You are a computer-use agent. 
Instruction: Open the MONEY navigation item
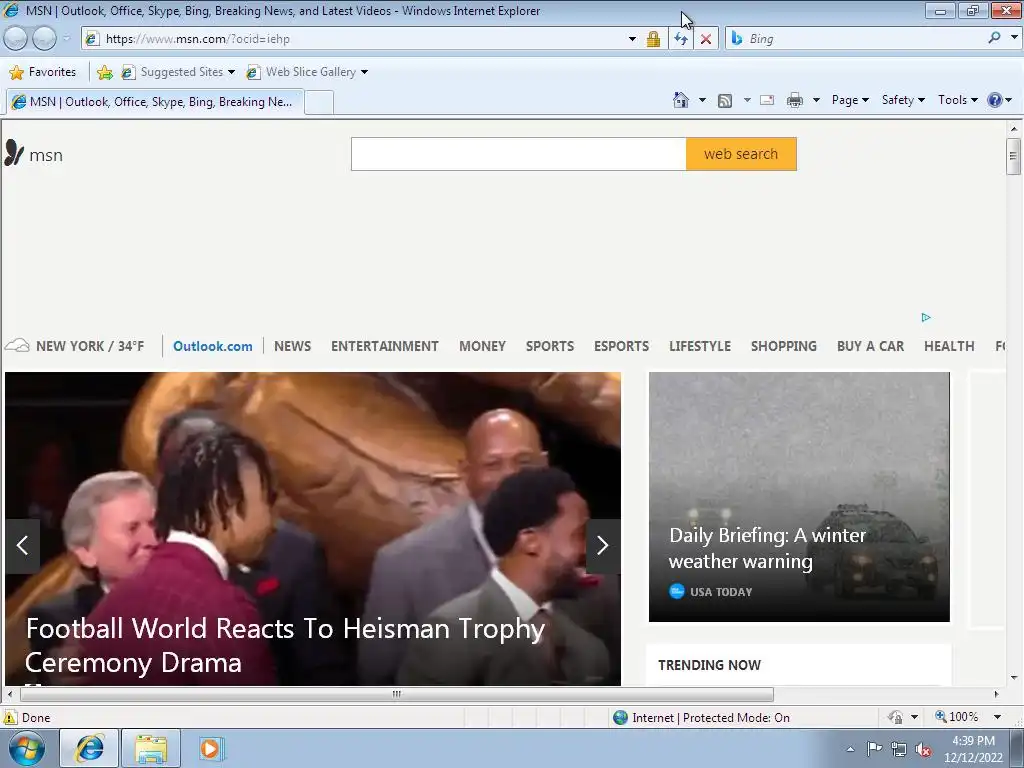tap(482, 346)
